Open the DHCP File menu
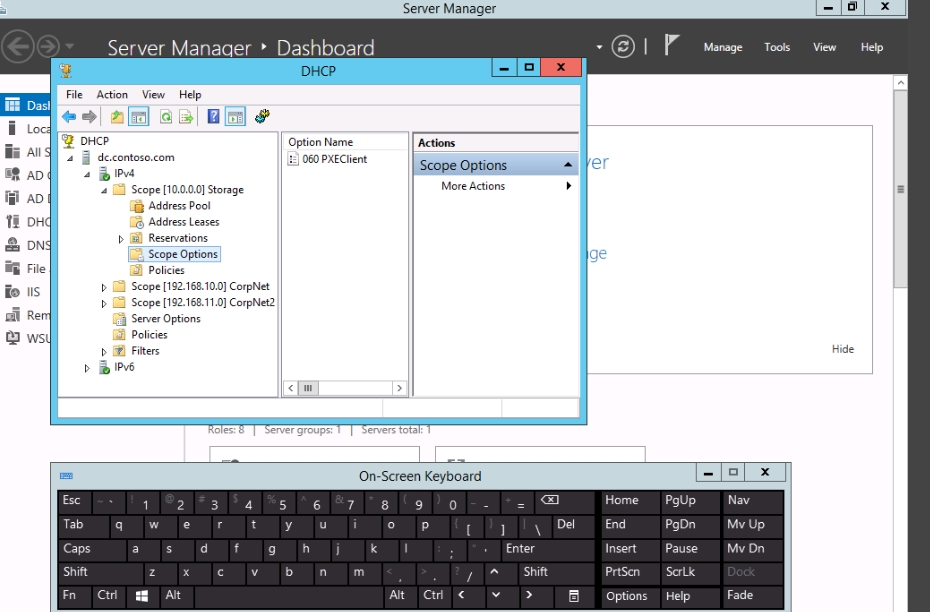 click(x=74, y=94)
